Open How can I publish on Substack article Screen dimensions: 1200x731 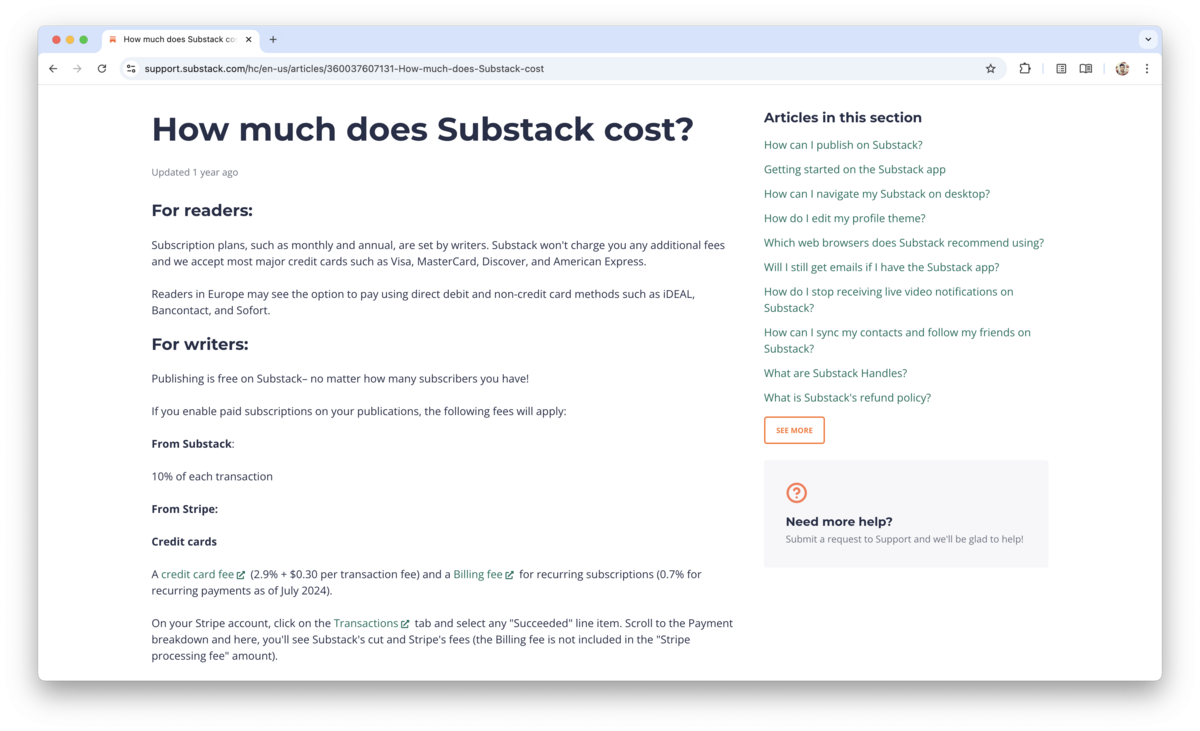[843, 144]
